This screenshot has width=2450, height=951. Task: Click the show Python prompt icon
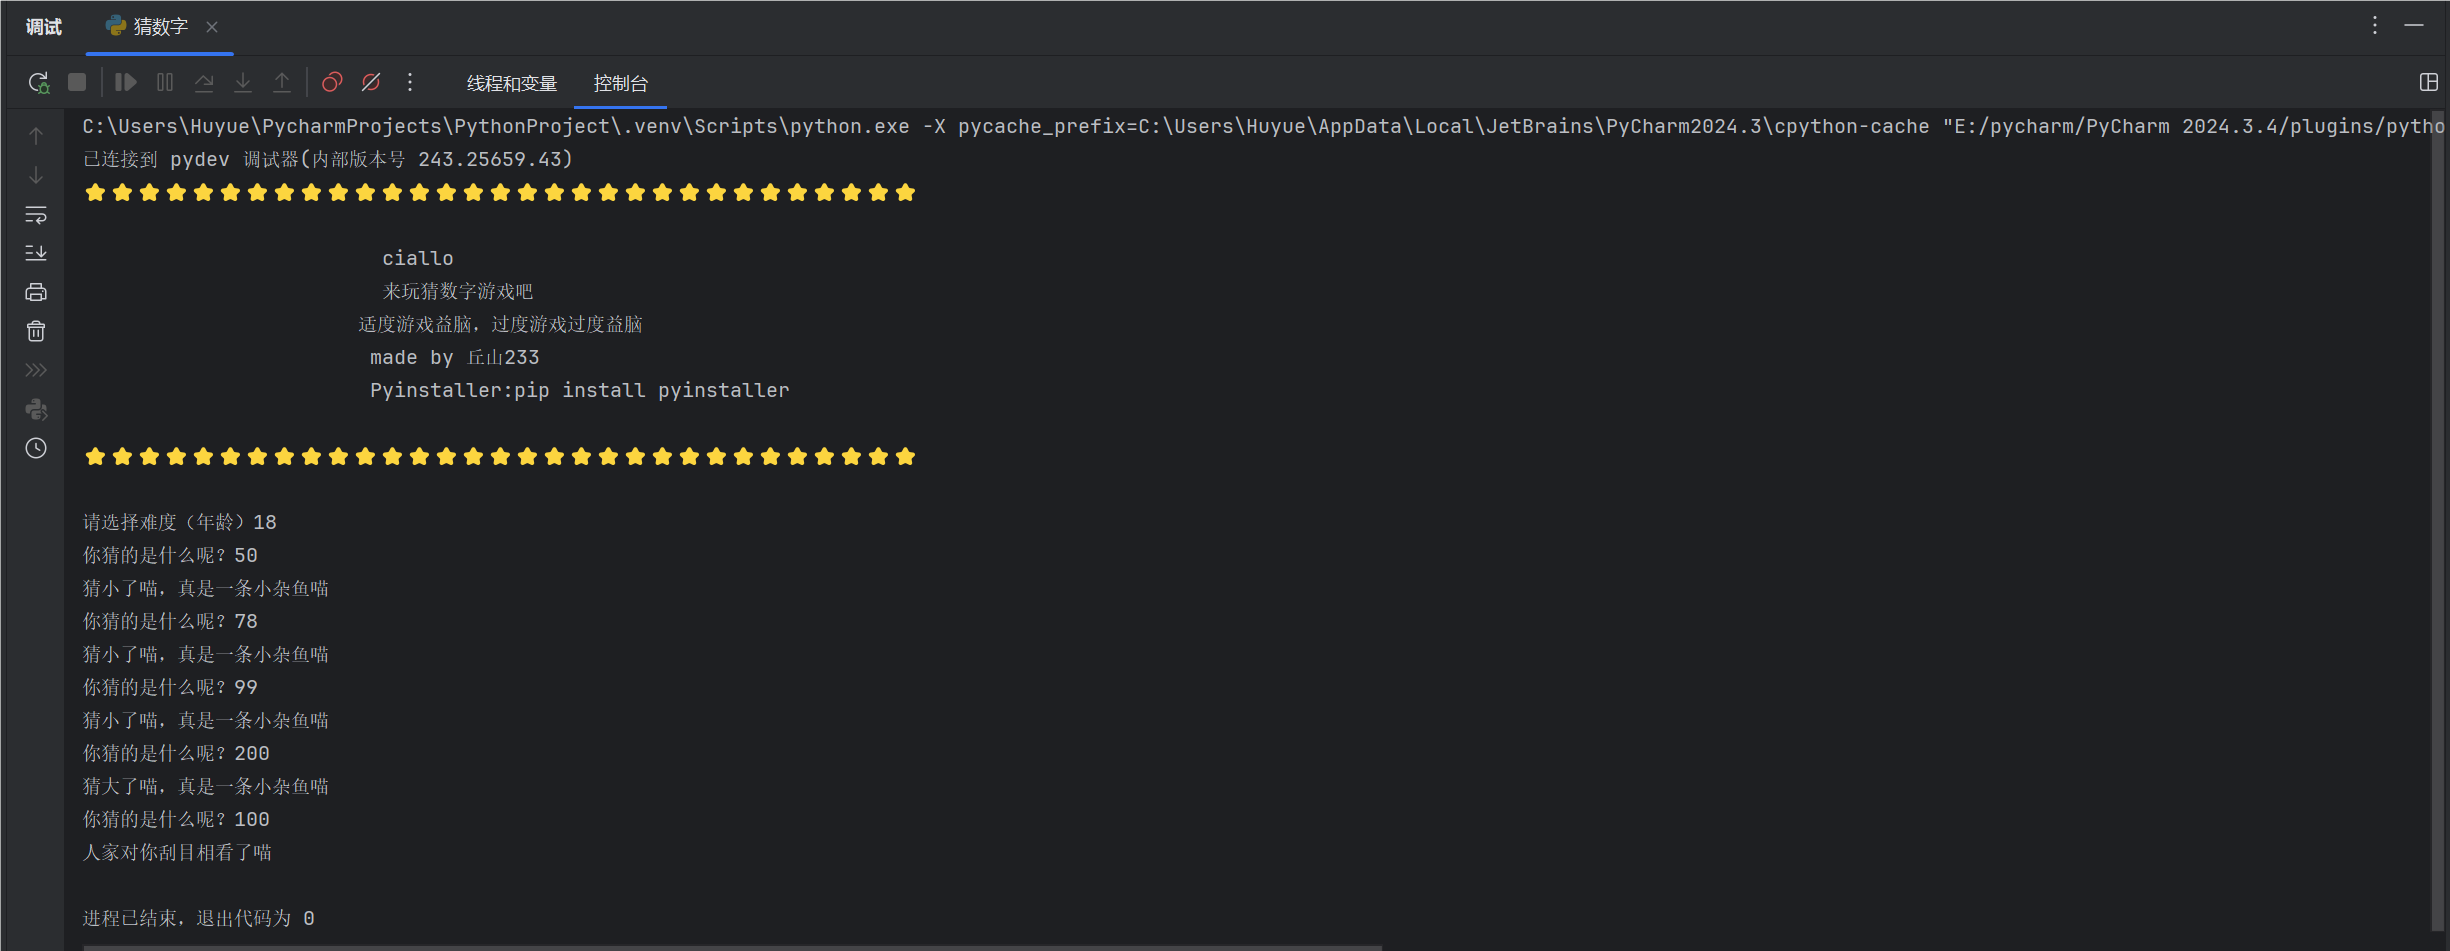pyautogui.click(x=36, y=409)
